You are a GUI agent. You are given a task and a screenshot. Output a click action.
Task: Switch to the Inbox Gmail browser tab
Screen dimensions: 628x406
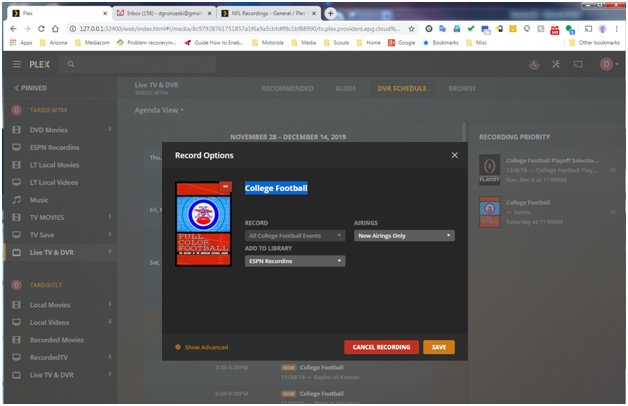[164, 13]
